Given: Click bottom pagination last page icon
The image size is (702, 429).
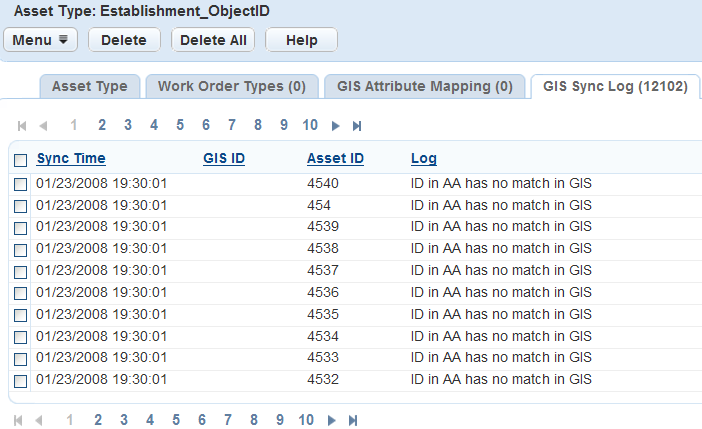Looking at the screenshot, I should coord(353,420).
